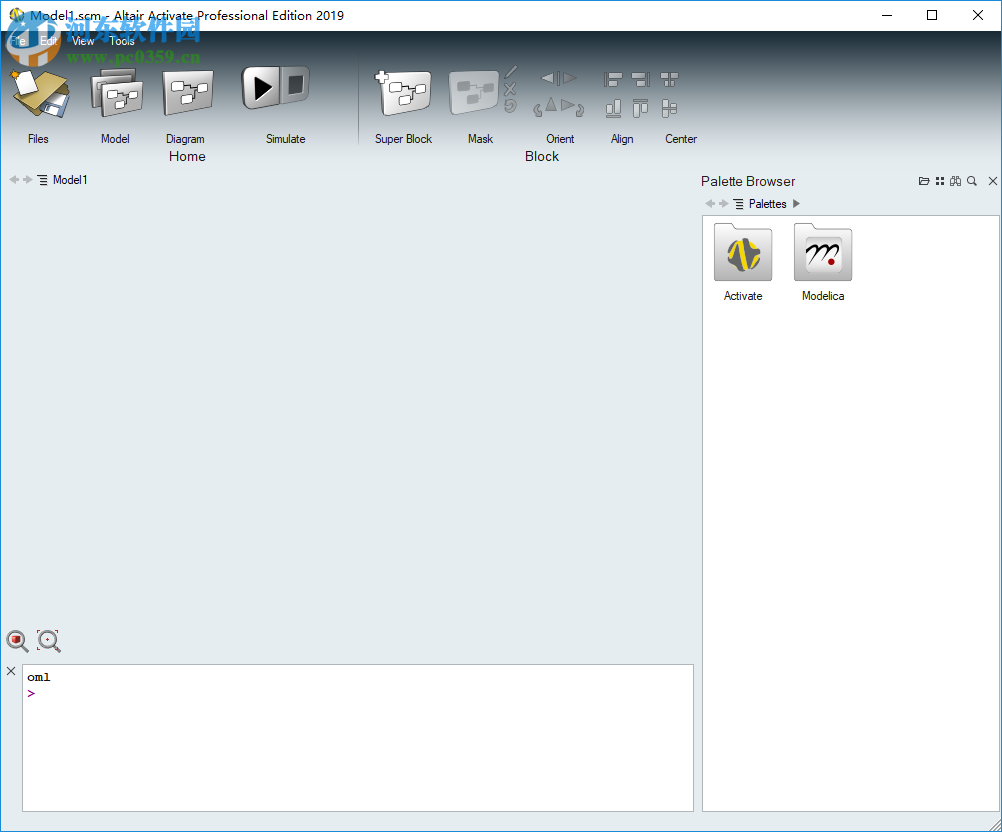Click the binoculars find icon in Palette Browser
Screen dimensions: 1002x832
coord(955,181)
